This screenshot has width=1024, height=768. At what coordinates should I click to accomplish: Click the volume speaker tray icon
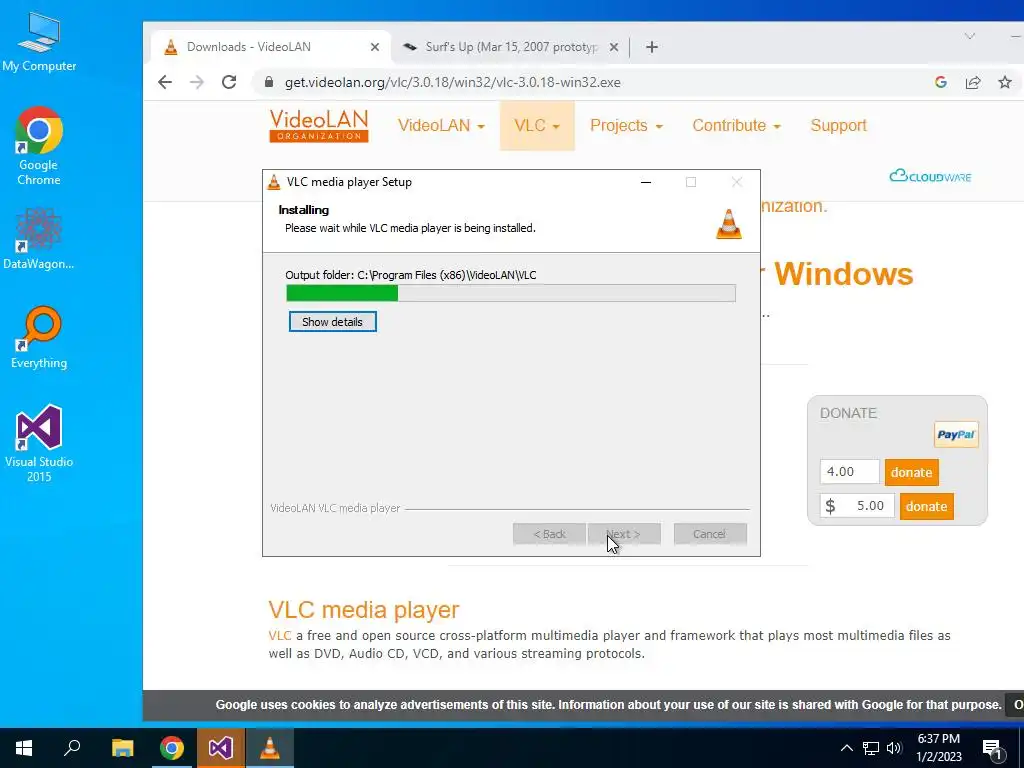894,748
